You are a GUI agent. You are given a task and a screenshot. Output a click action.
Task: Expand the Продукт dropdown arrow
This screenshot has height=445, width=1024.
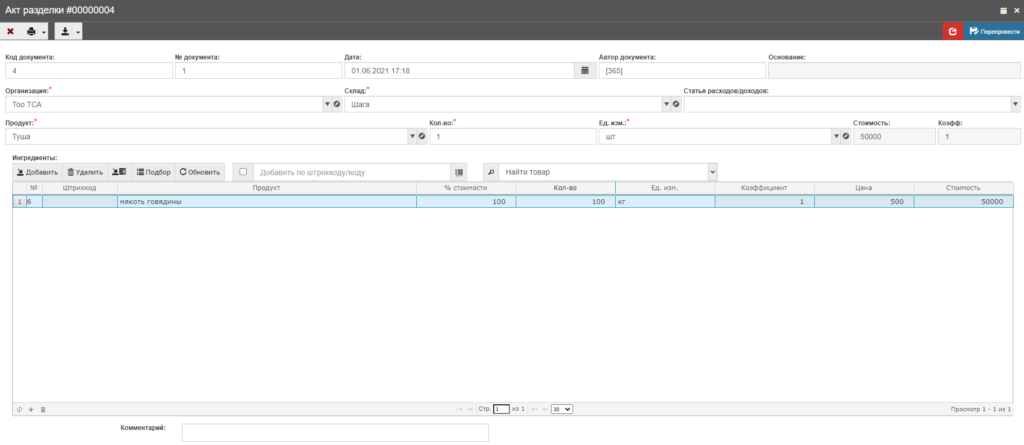(411, 137)
